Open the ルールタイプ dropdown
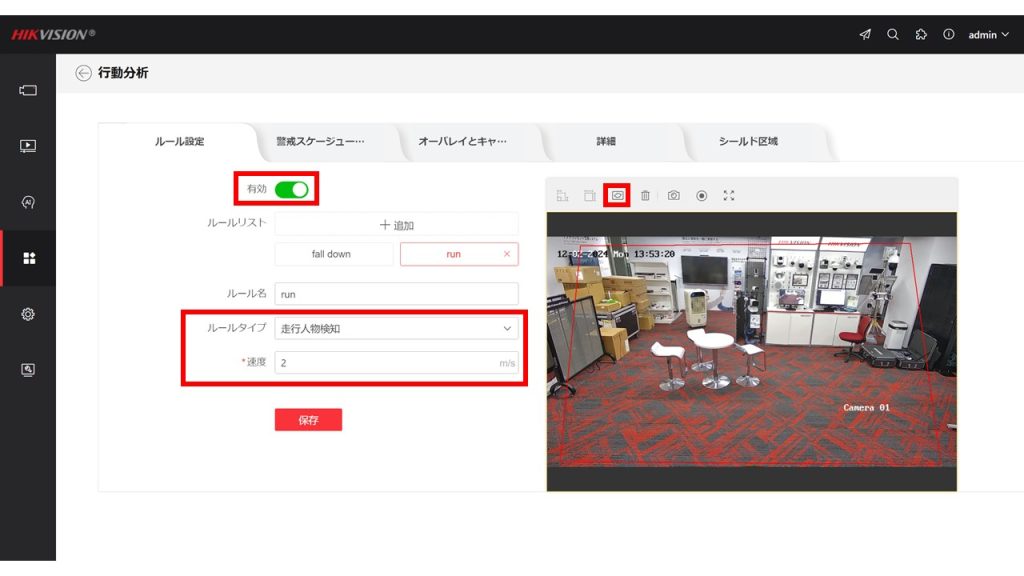This screenshot has width=1024, height=576. [396, 328]
